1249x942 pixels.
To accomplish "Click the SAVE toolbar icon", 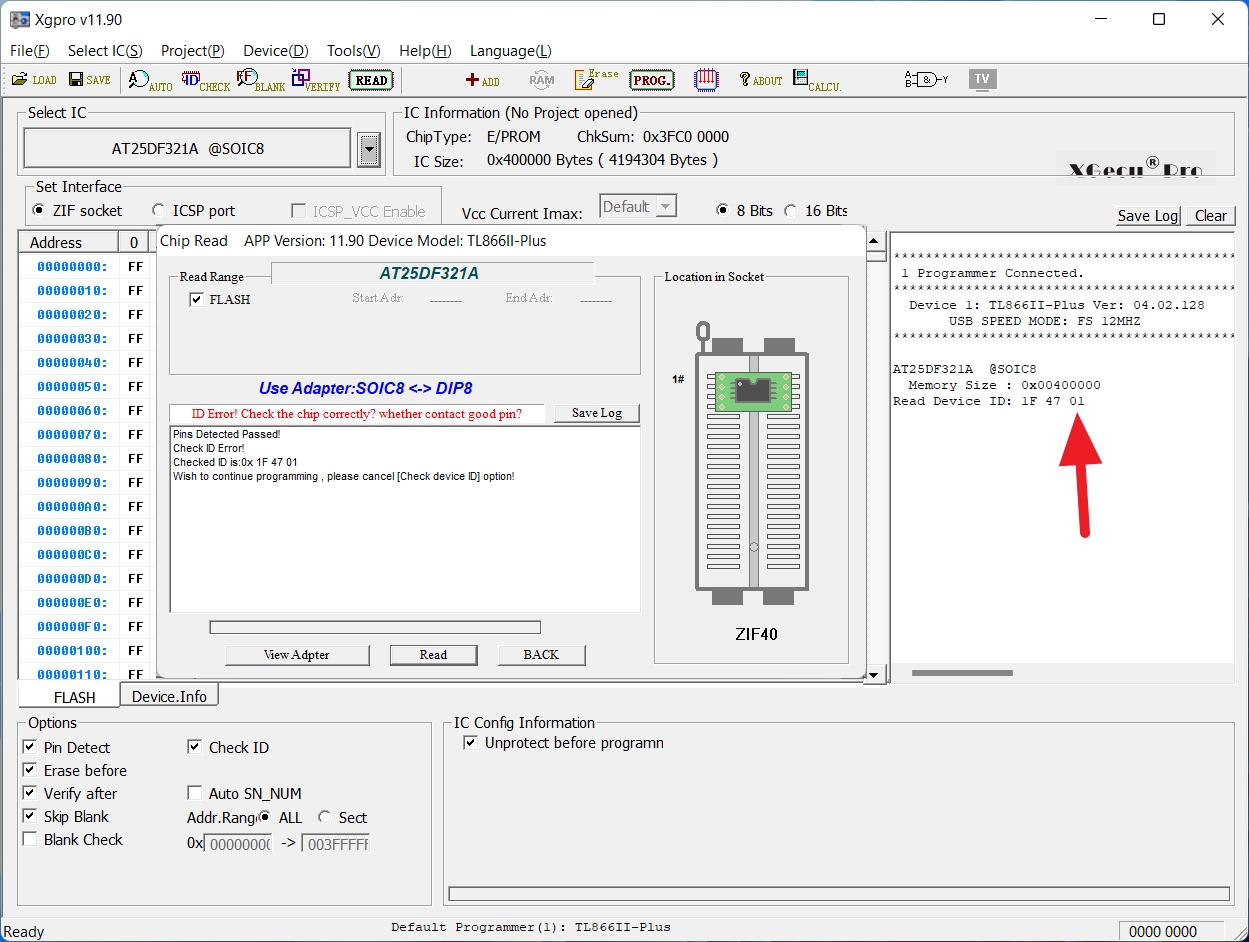I will click(x=89, y=80).
